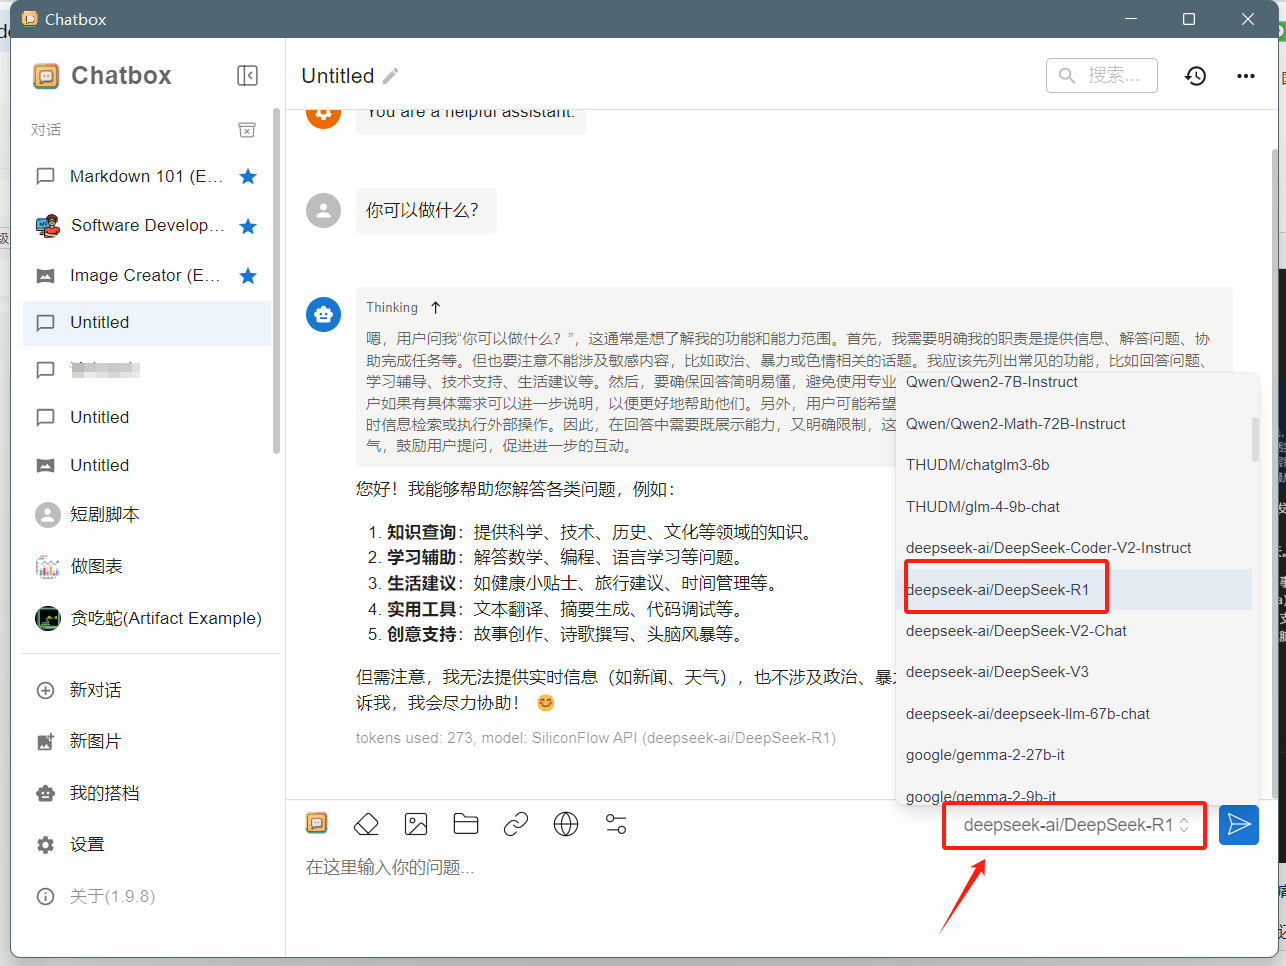Send the message with the blue arrow button
1286x966 pixels.
click(1239, 825)
